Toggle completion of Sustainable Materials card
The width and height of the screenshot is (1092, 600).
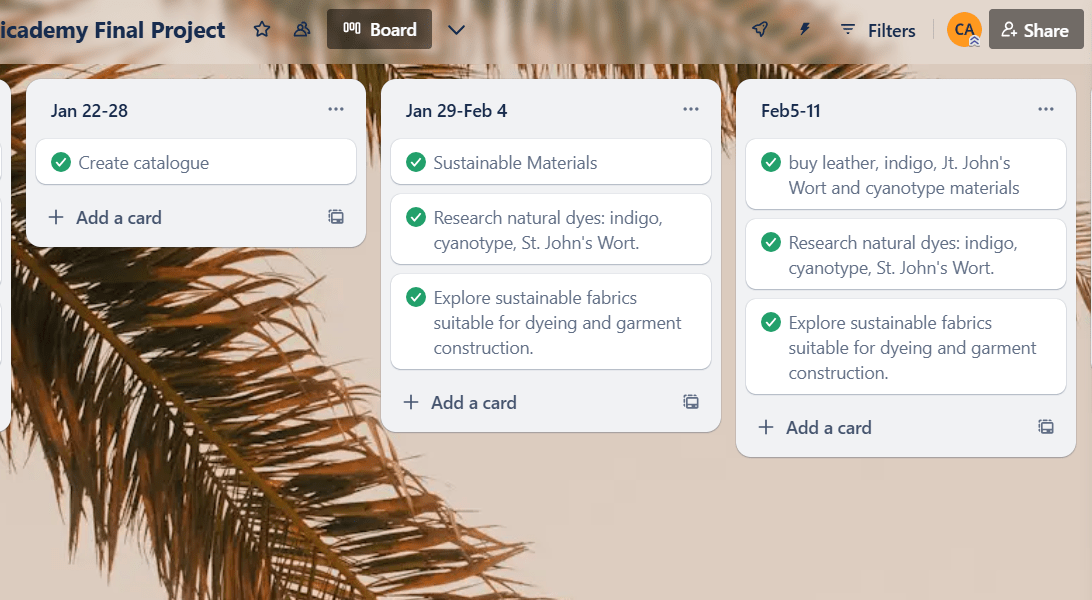tap(416, 162)
